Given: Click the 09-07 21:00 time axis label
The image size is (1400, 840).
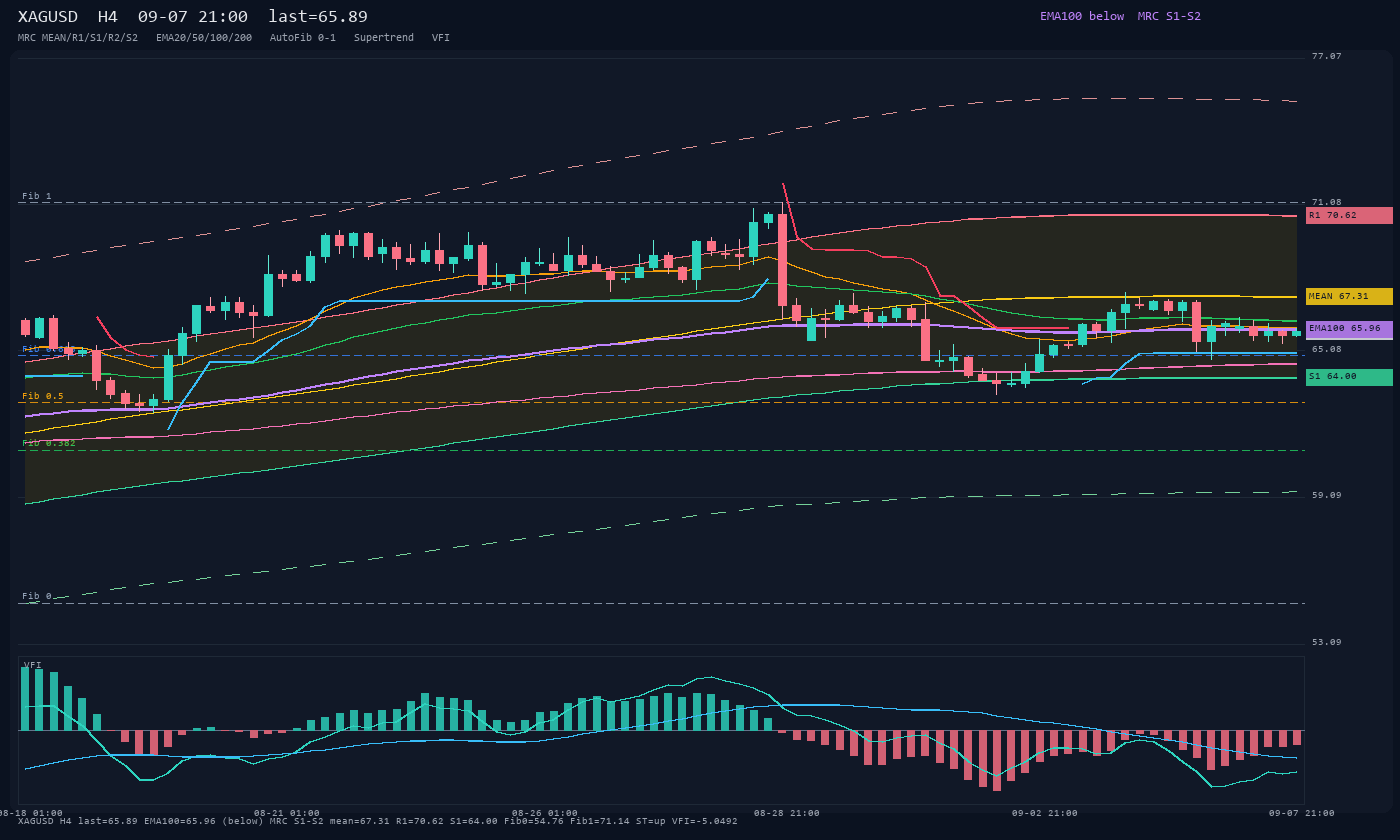Looking at the screenshot, I should [1302, 813].
